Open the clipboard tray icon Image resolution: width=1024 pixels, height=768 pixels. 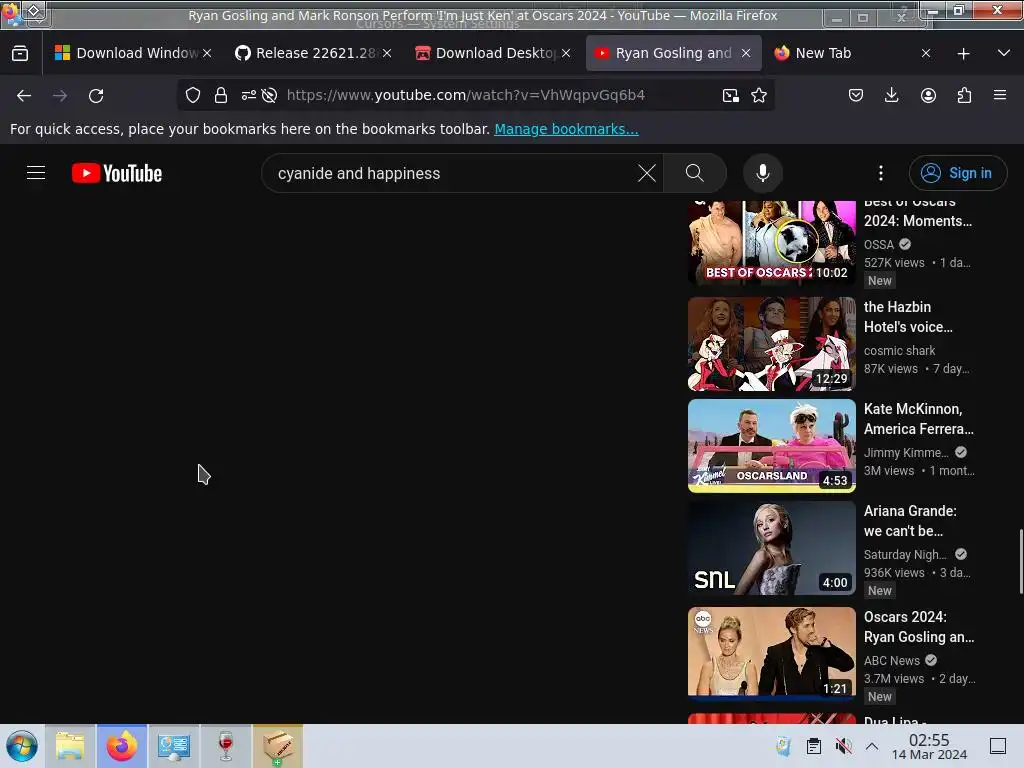(814, 746)
